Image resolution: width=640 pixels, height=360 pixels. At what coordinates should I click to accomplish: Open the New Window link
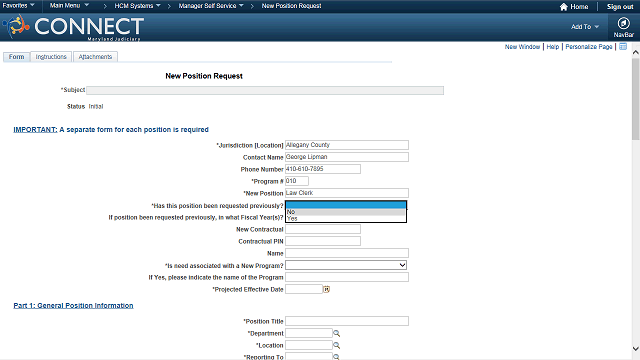[522, 47]
